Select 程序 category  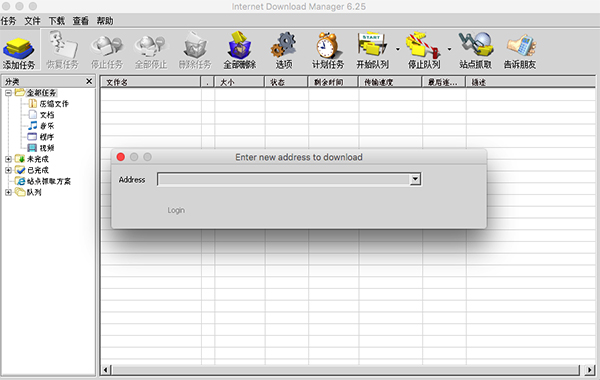click(47, 137)
